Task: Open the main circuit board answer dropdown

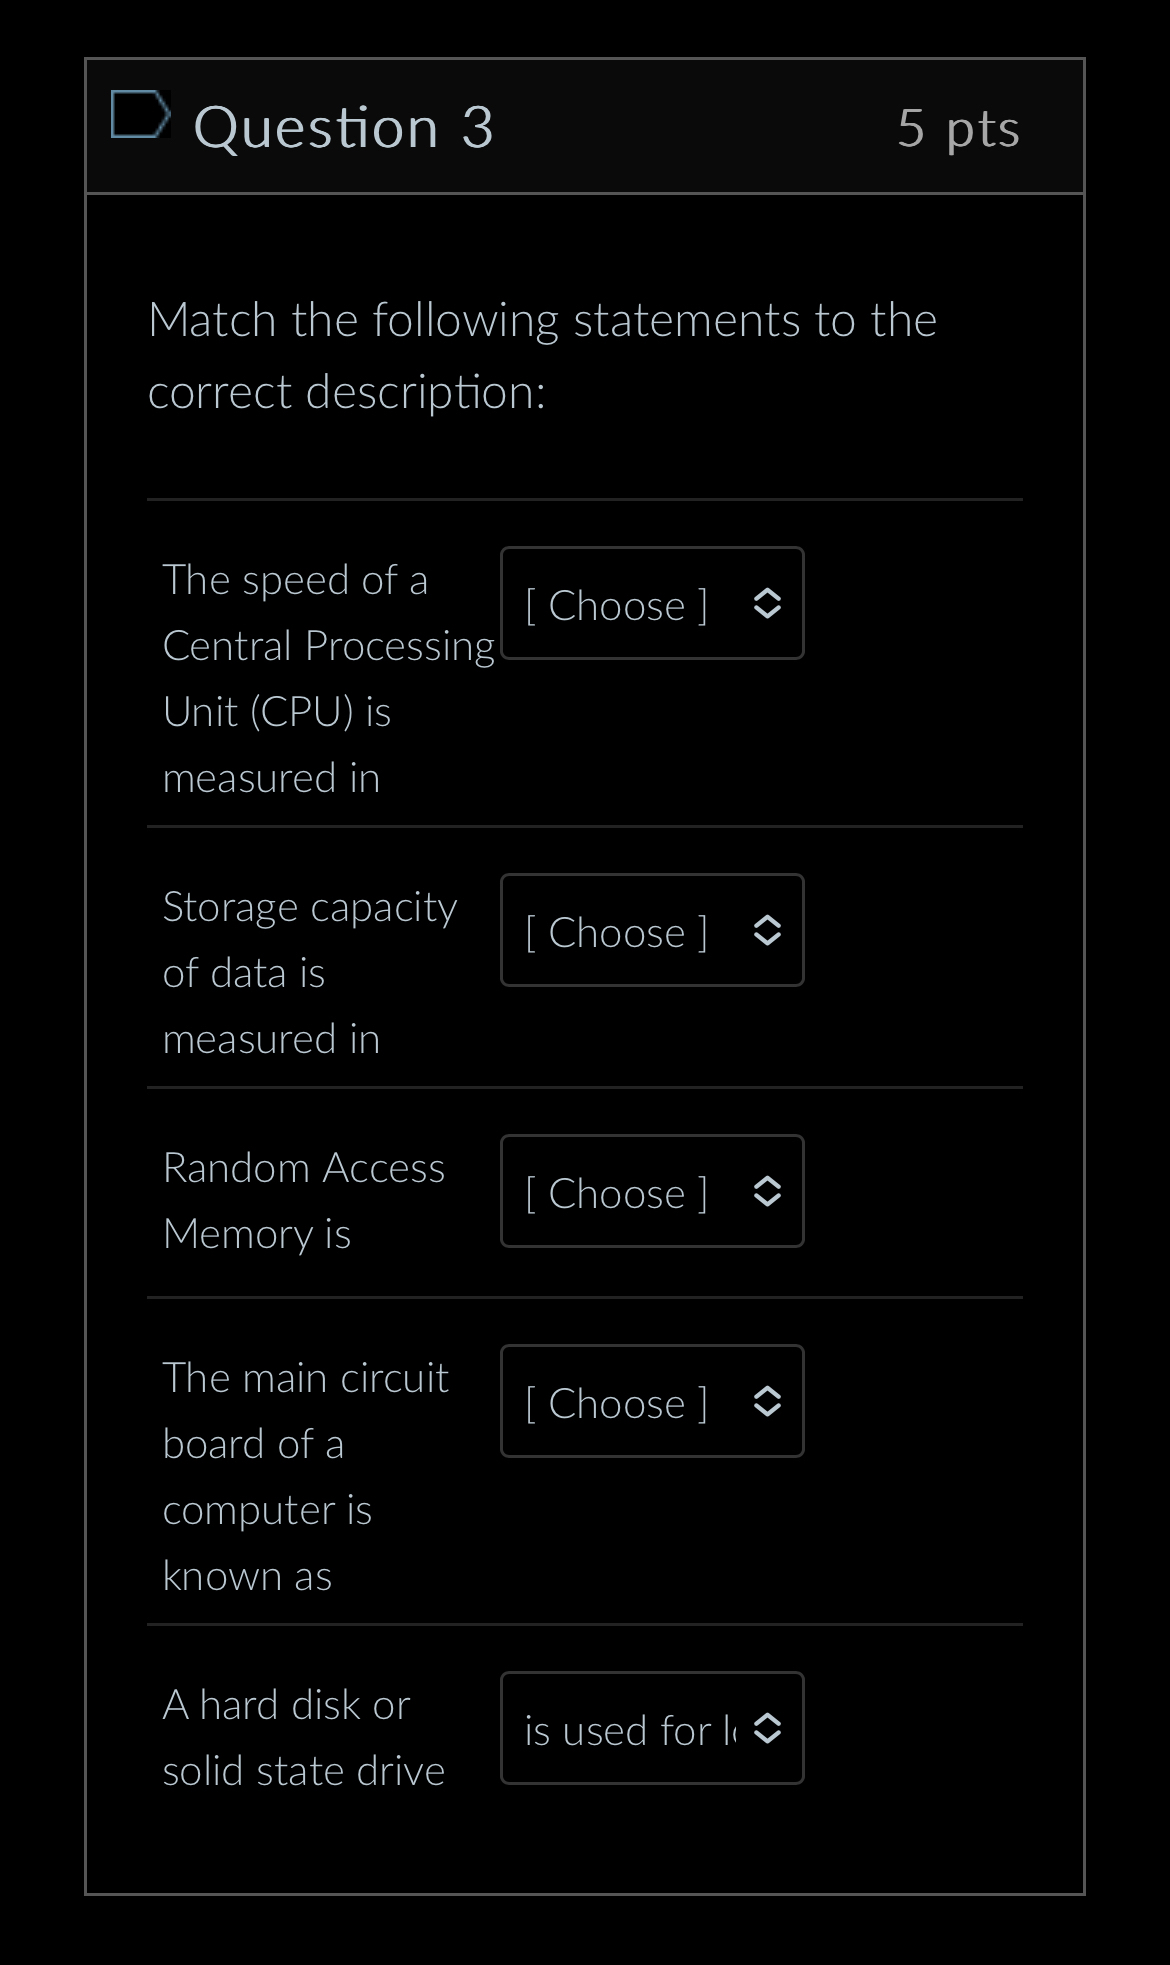Action: pyautogui.click(x=651, y=1402)
